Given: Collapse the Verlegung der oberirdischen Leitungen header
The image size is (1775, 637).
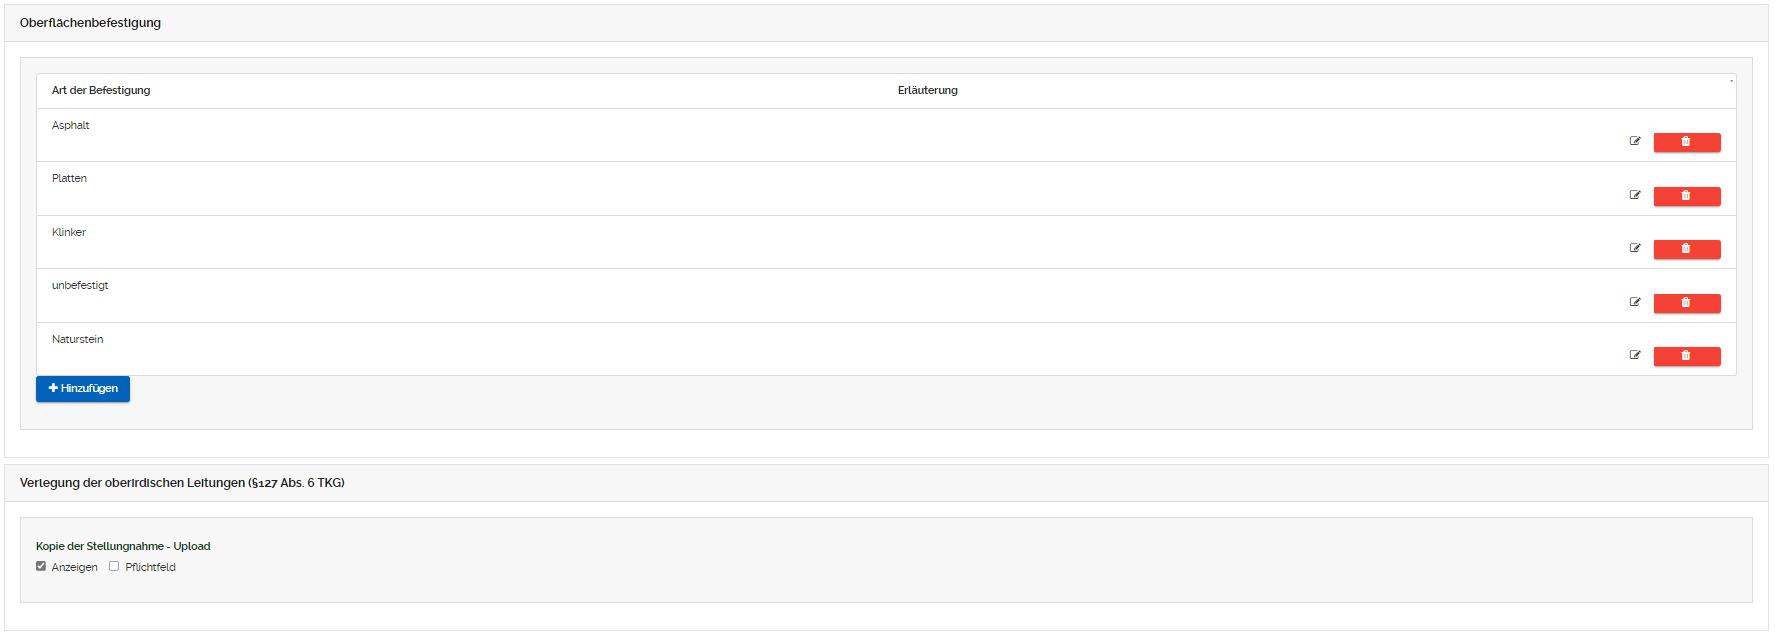Looking at the screenshot, I should (182, 483).
